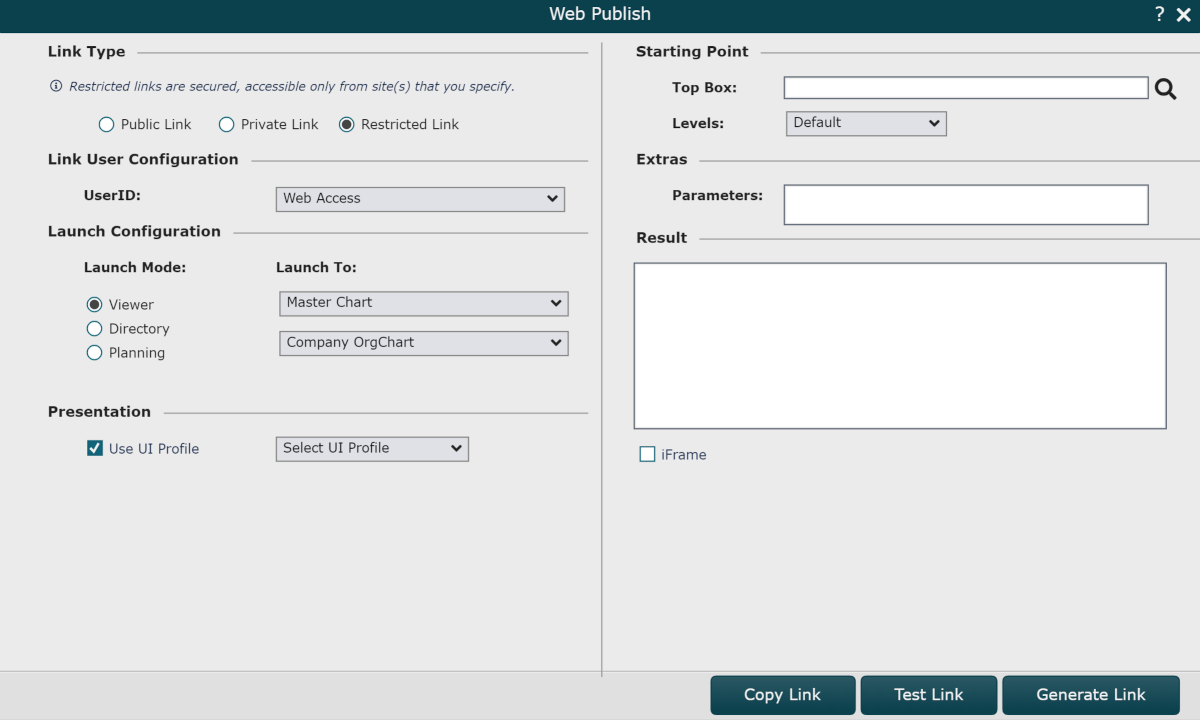Set launch mode to Directory

pos(95,329)
